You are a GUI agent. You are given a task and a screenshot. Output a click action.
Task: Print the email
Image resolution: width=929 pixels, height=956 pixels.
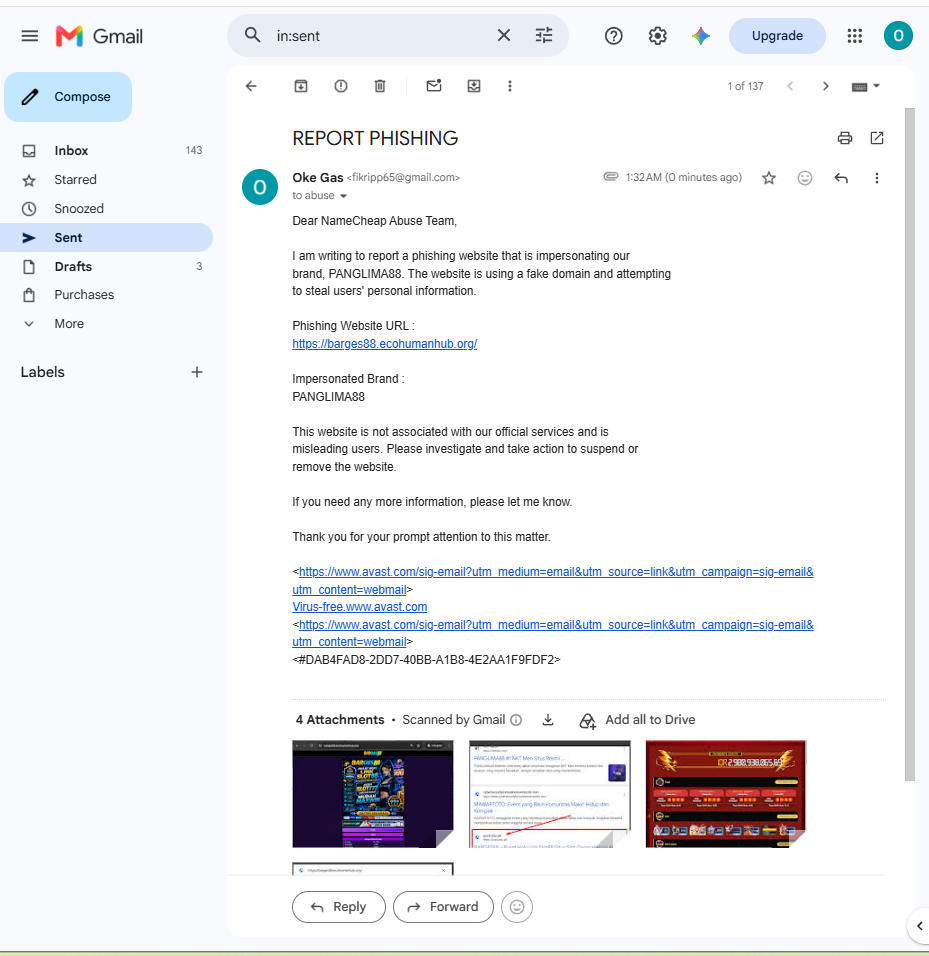pos(844,138)
